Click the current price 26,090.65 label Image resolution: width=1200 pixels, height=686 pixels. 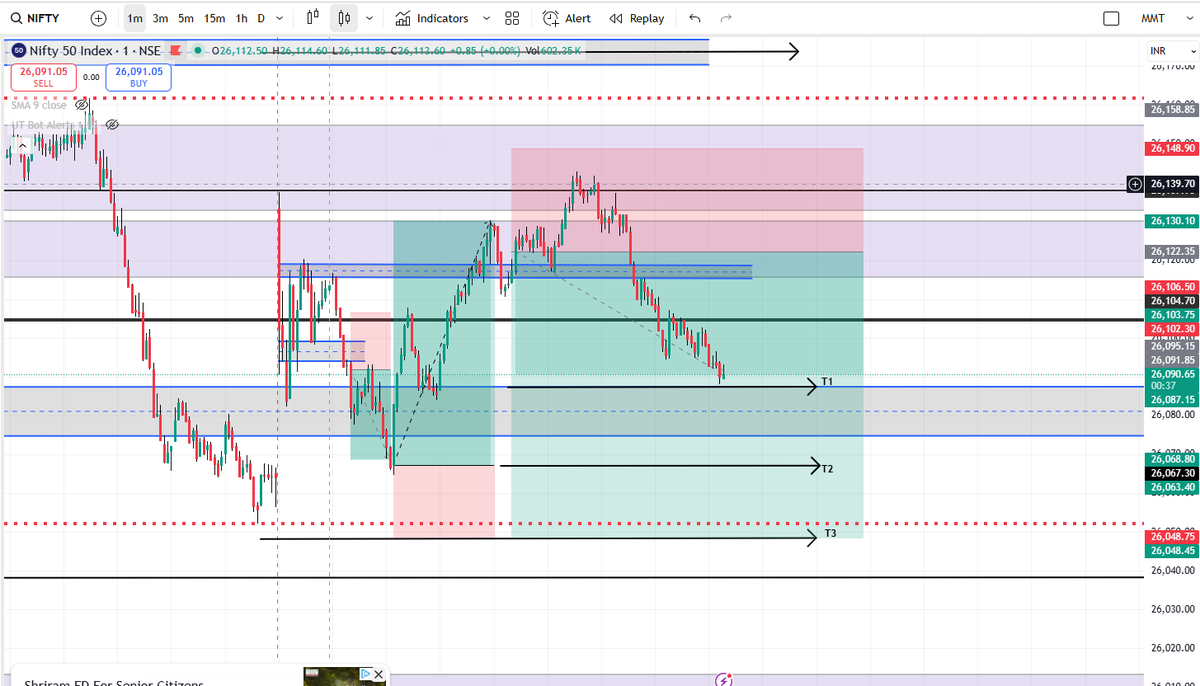1171,373
